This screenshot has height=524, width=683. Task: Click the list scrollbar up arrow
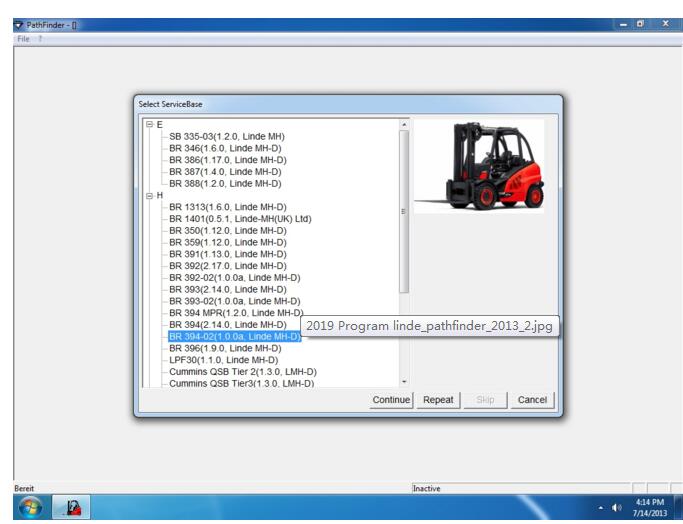tap(404, 125)
